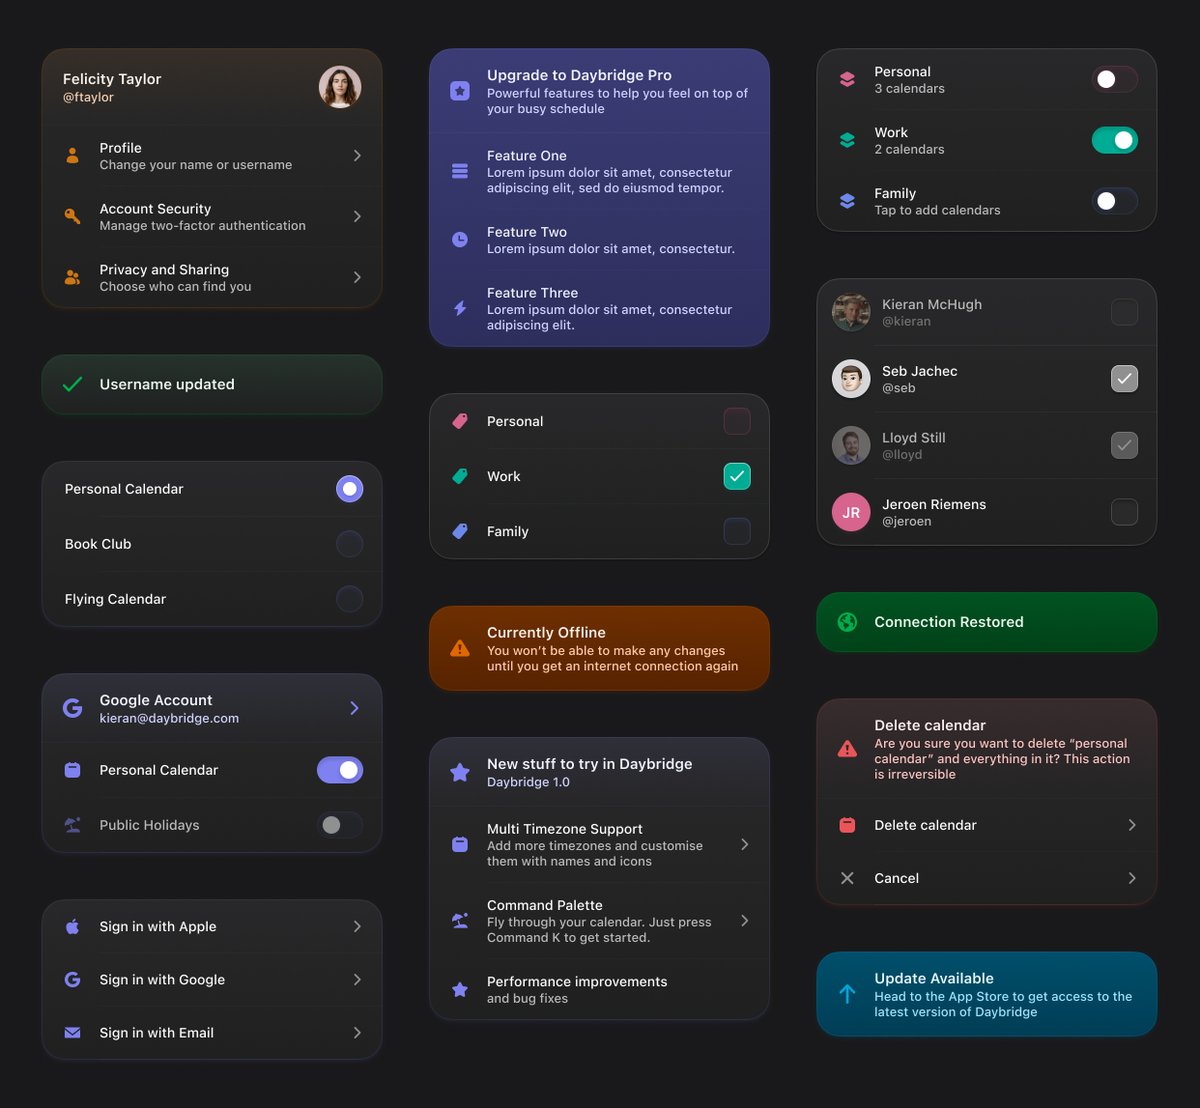This screenshot has height=1108, width=1200.
Task: Click the blue tag icon beside Family
Action: (460, 532)
